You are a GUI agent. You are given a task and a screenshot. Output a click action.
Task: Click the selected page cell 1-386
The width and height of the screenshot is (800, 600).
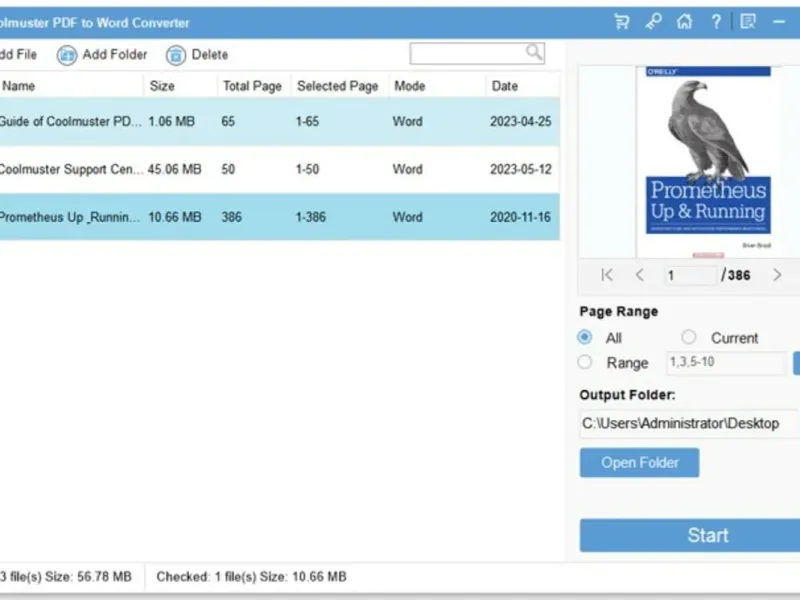coord(311,217)
